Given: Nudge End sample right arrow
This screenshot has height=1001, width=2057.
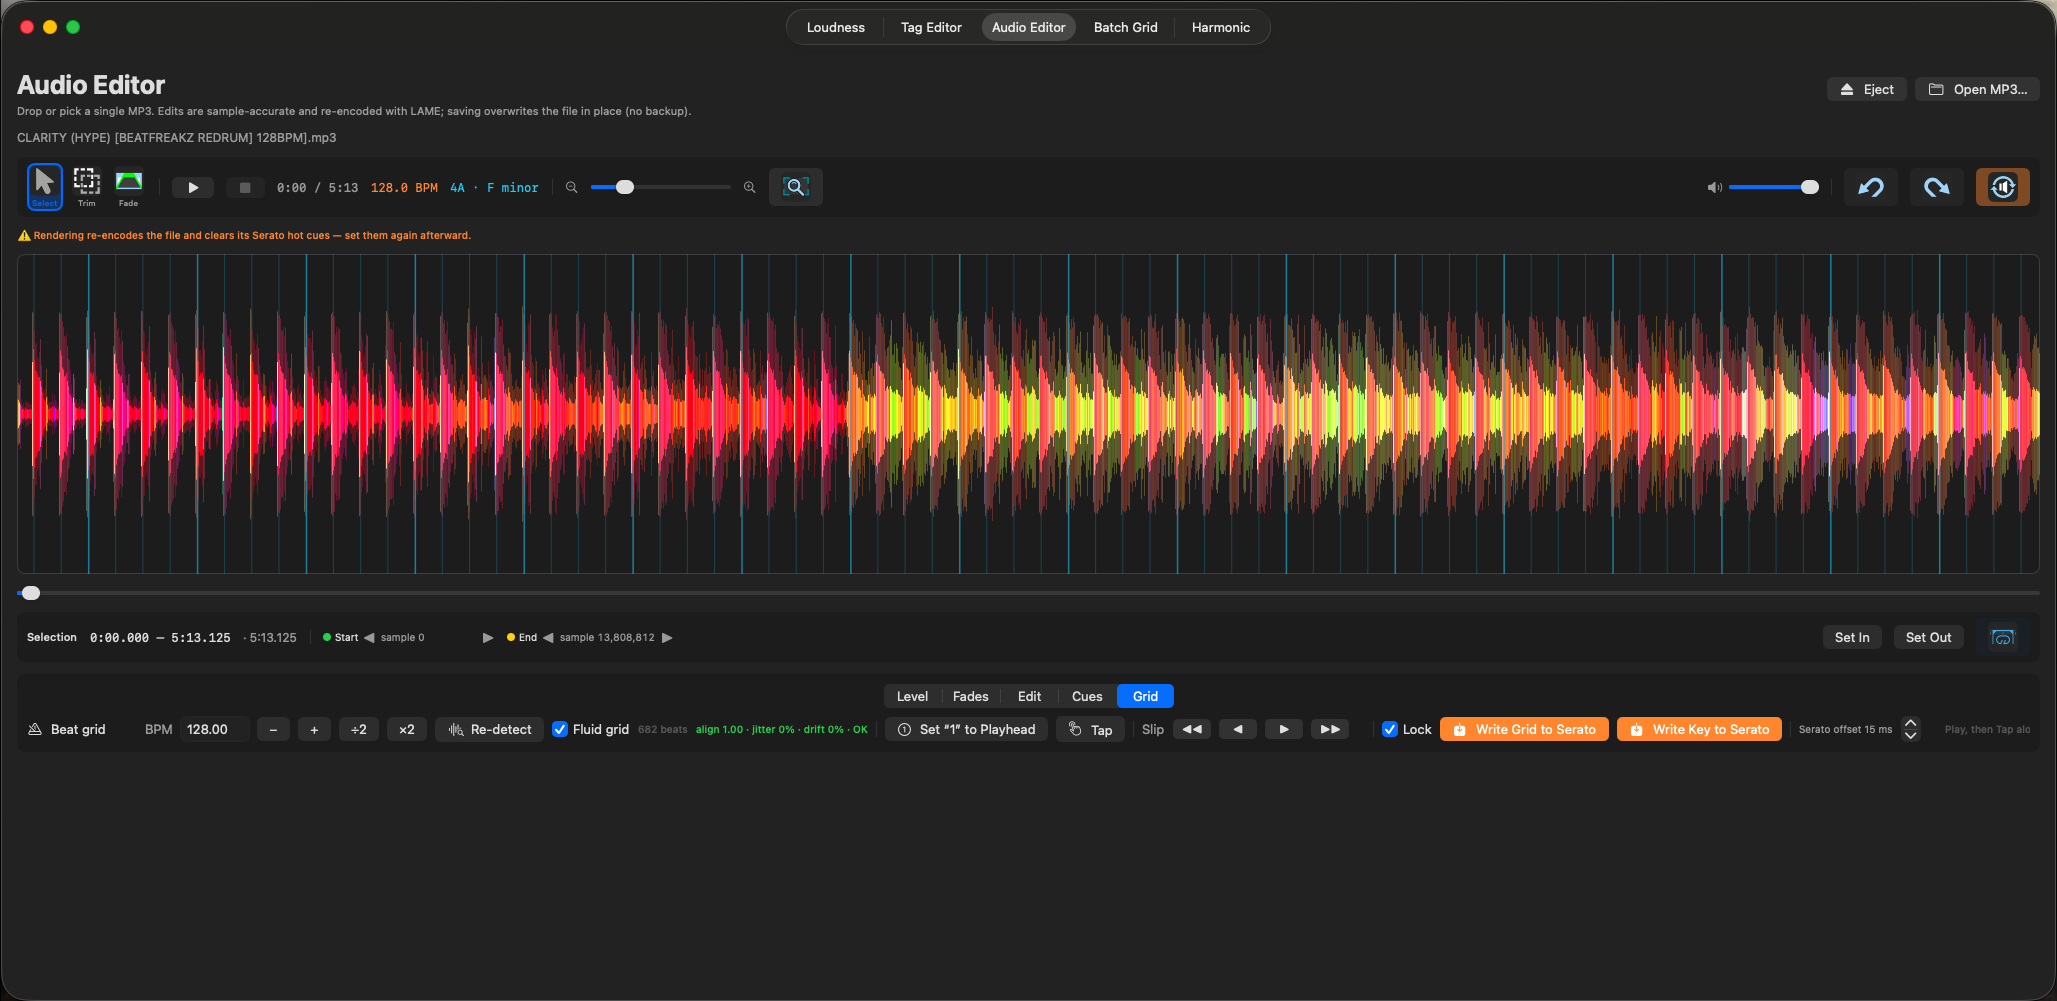Looking at the screenshot, I should 667,637.
